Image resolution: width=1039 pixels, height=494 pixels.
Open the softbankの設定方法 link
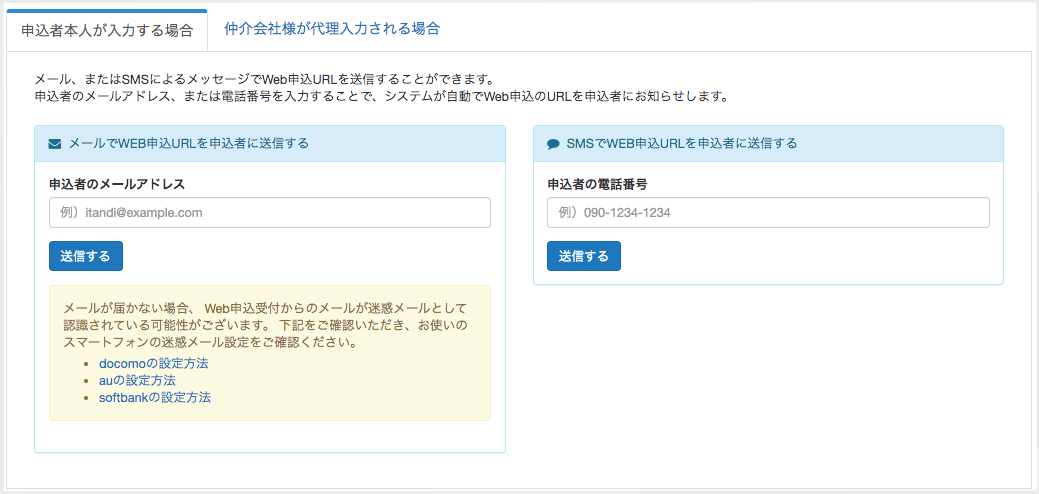(x=155, y=398)
